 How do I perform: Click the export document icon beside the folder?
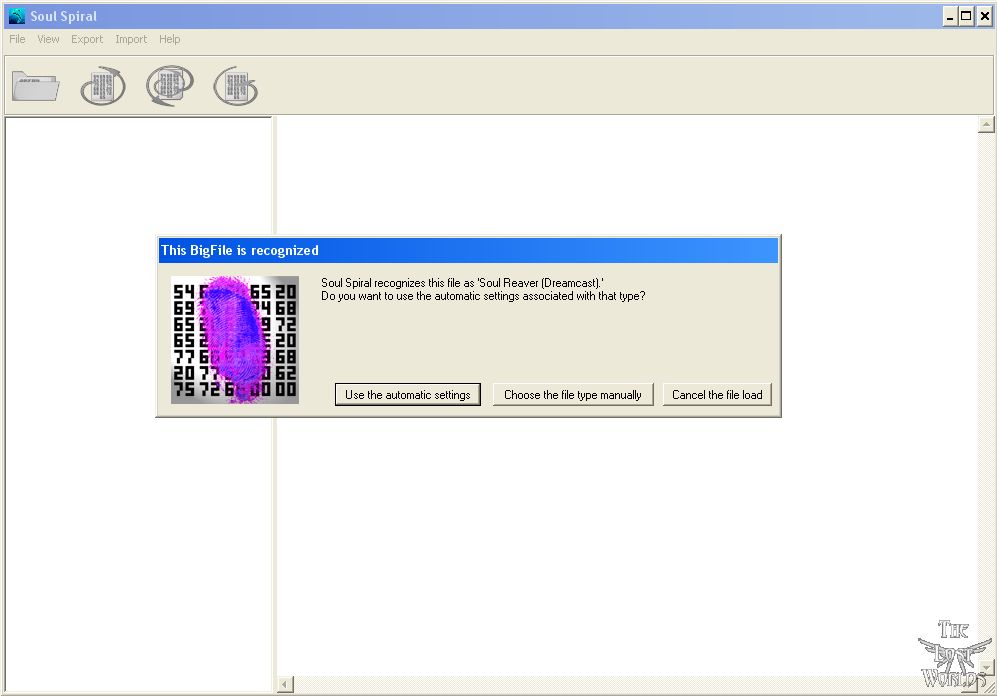pyautogui.click(x=103, y=86)
